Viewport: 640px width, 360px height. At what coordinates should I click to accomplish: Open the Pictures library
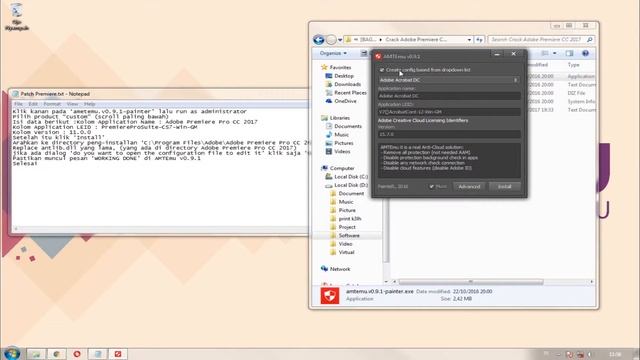[343, 143]
